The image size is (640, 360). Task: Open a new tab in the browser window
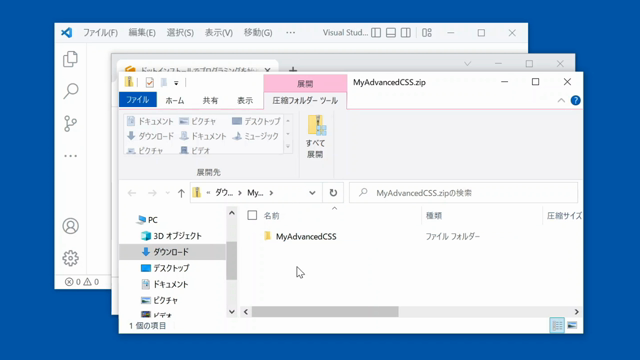293,69
